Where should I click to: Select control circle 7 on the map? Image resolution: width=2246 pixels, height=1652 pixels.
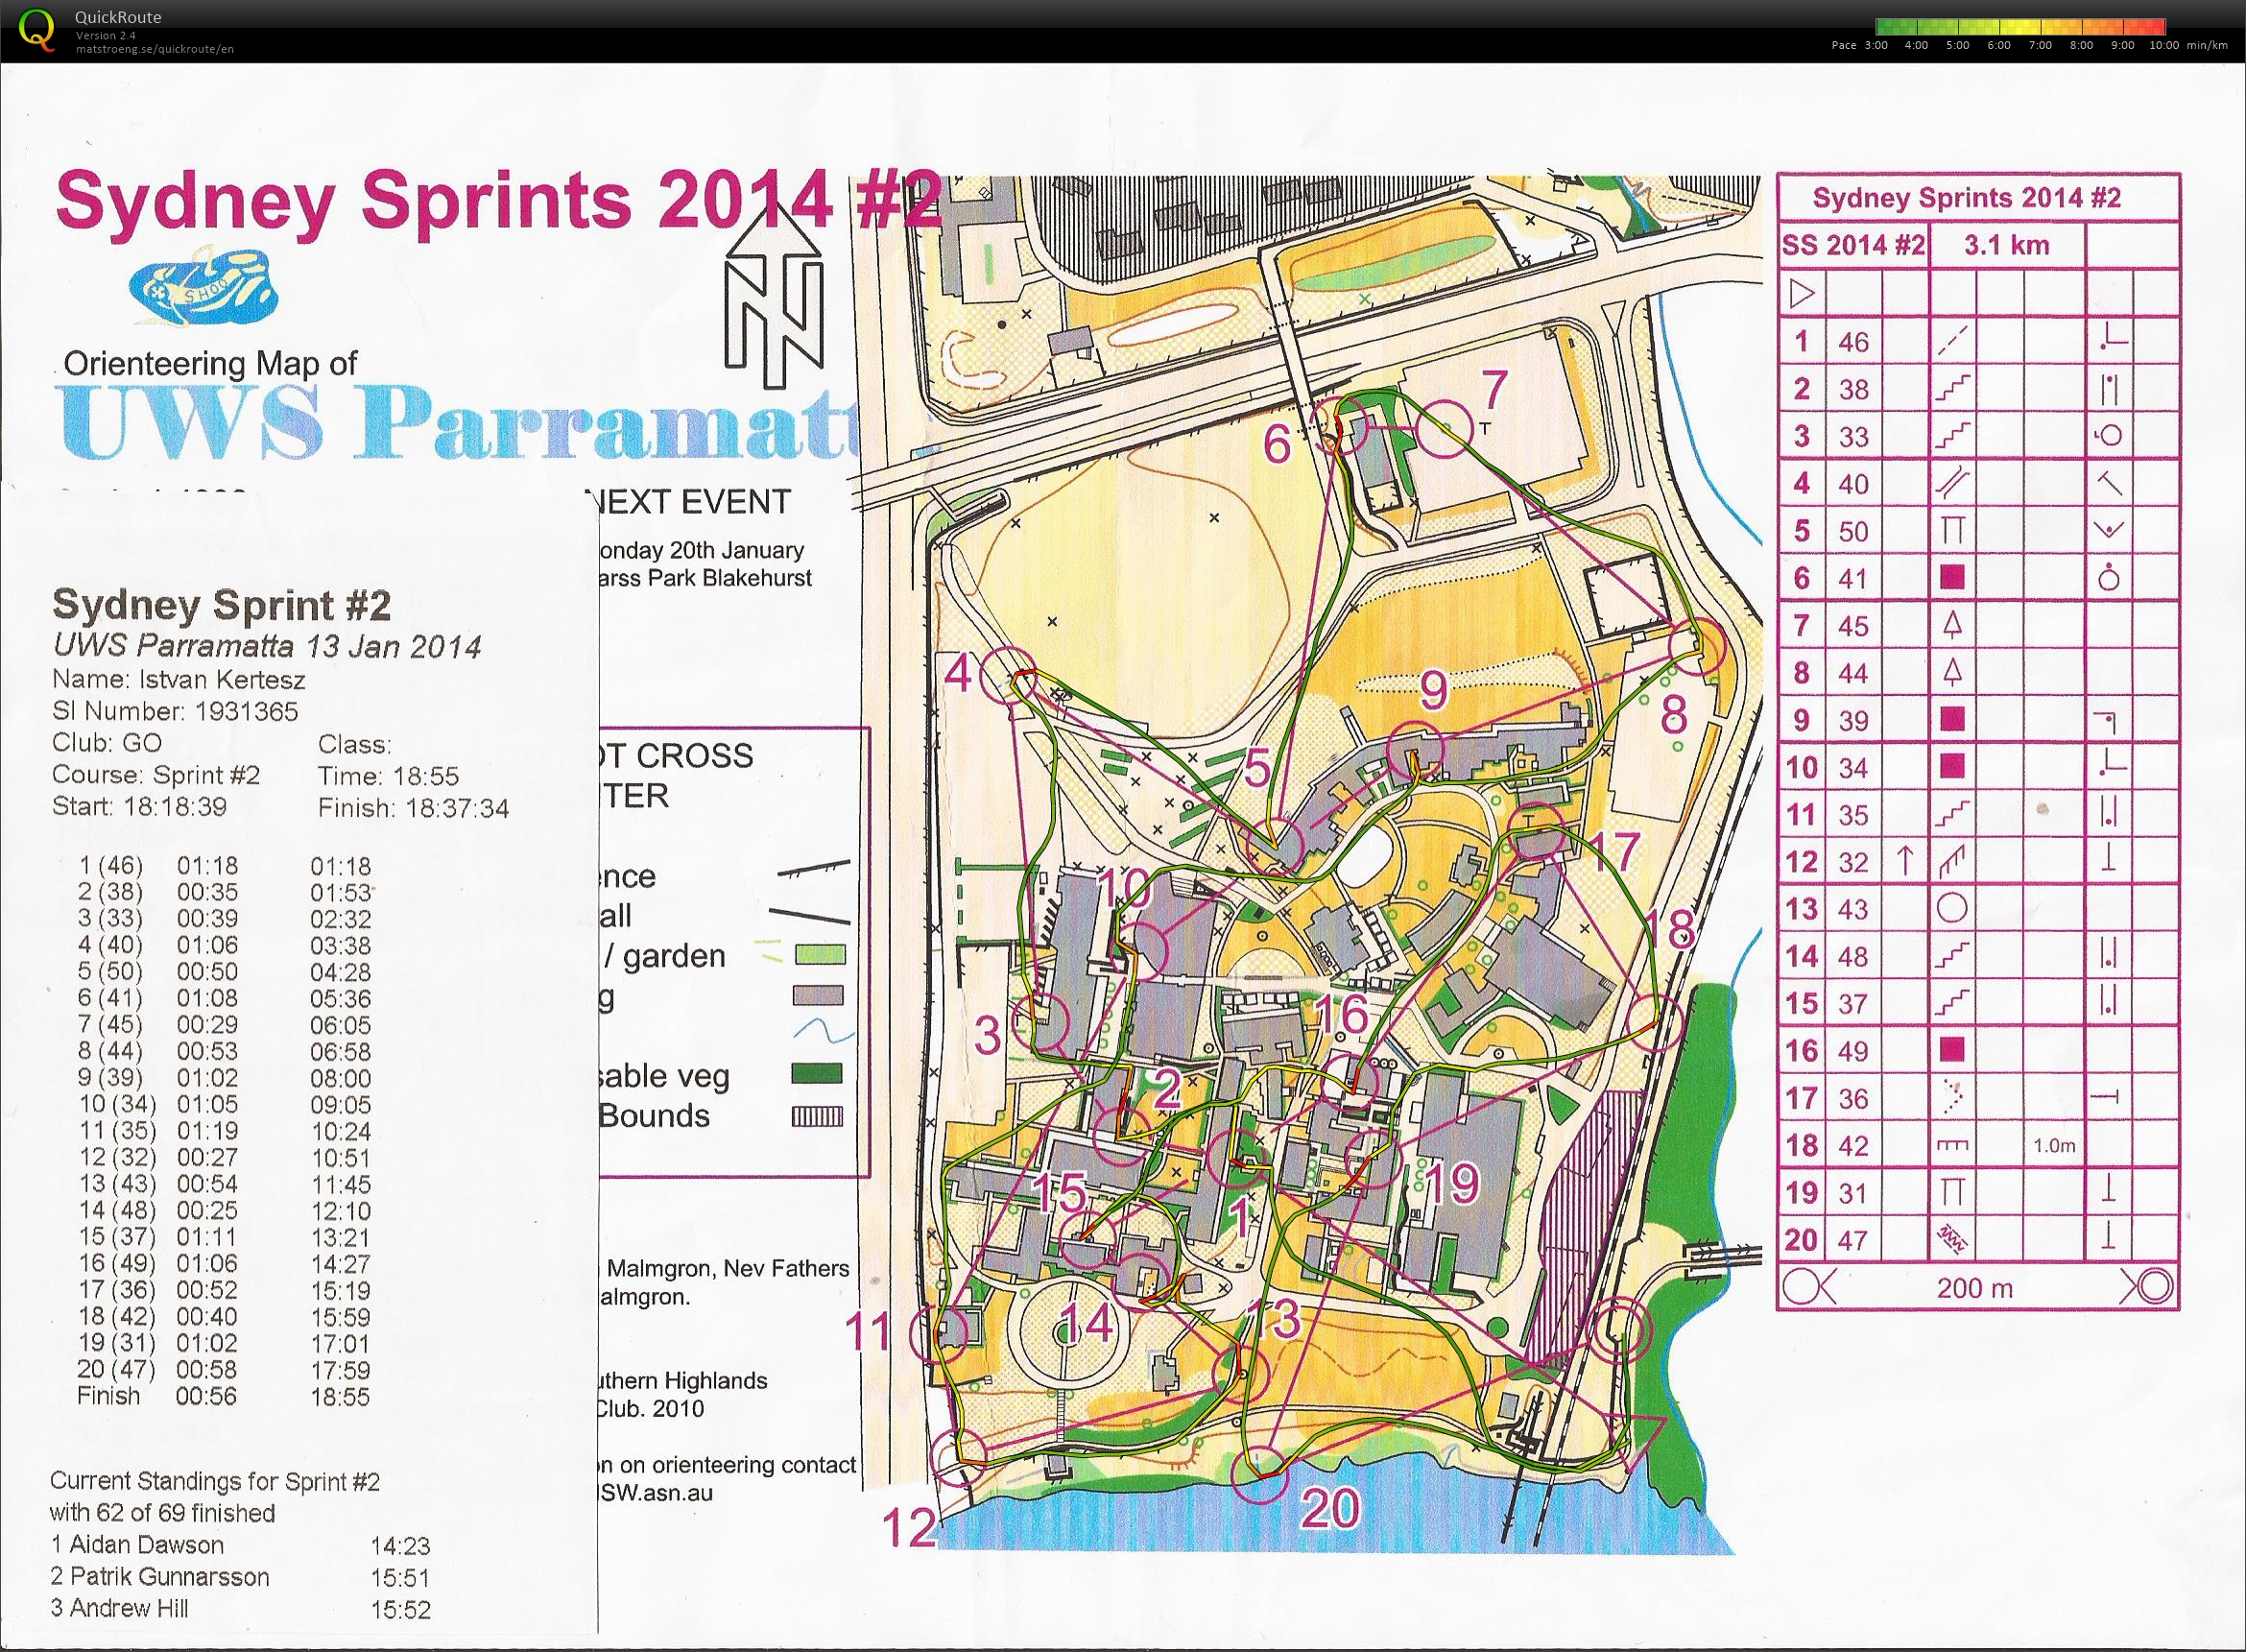[x=1445, y=428]
